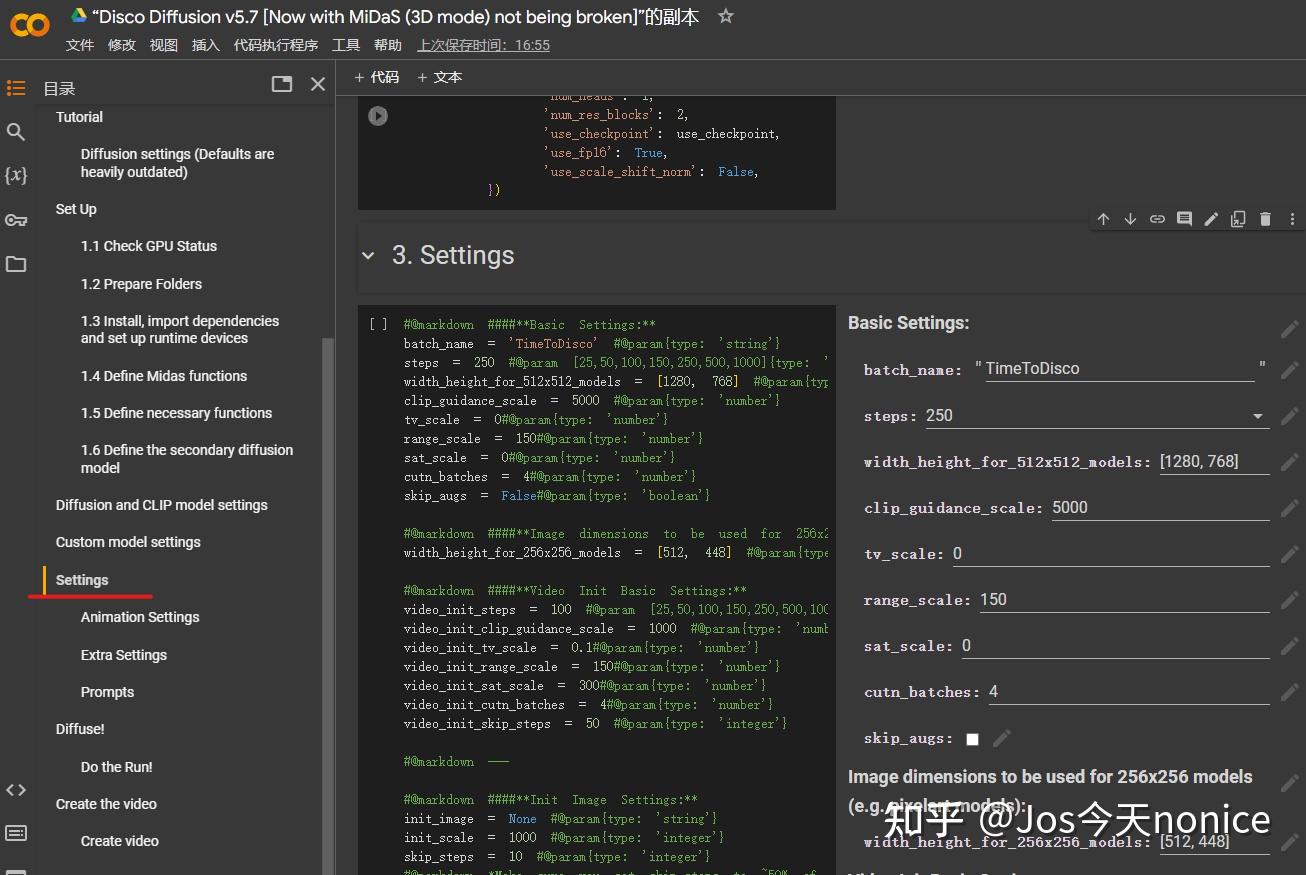Viewport: 1306px width, 875px height.
Task: Add a comment to the cell
Action: pos(1184,219)
